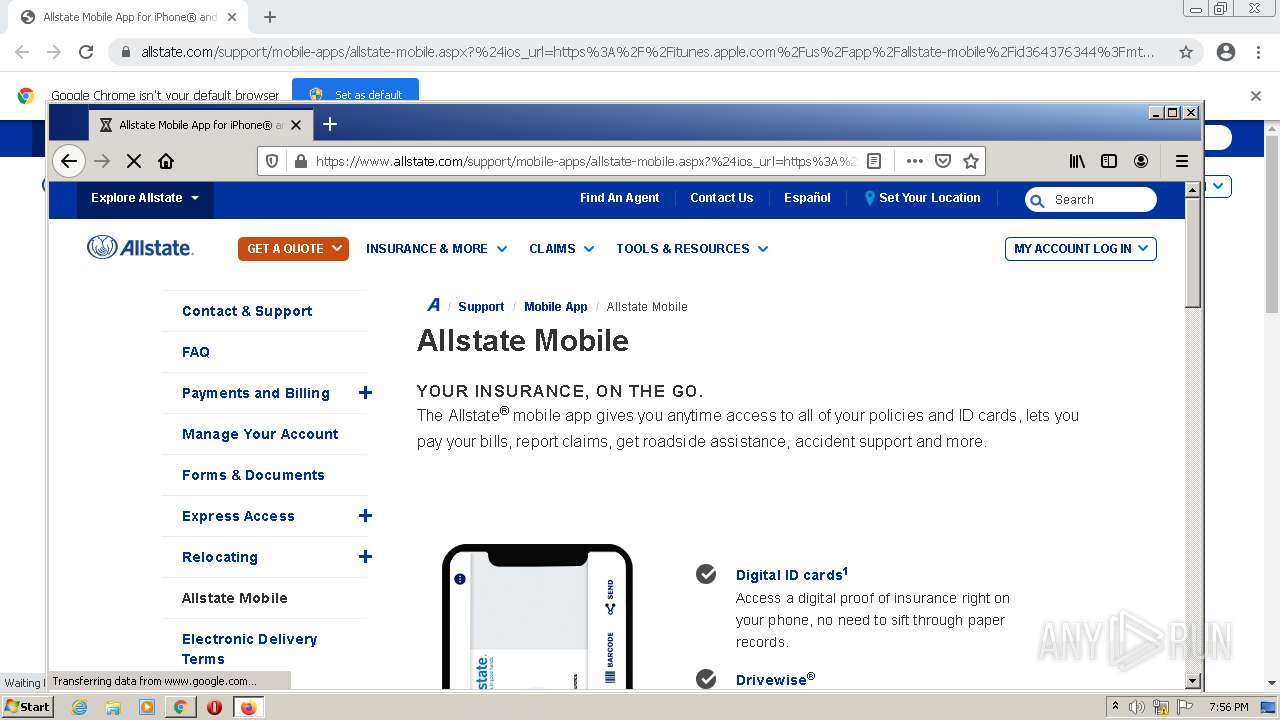This screenshot has height=720, width=1280.
Task: Switch to Español link
Action: coord(807,198)
